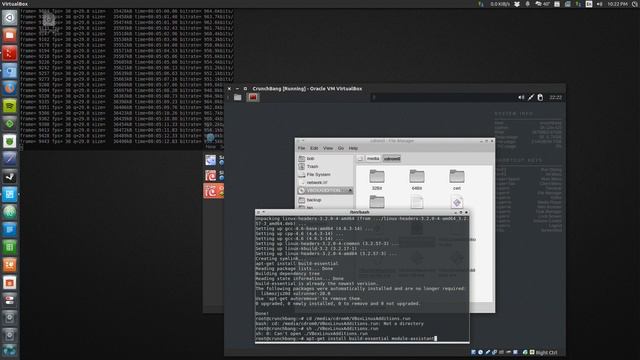
Task: Click the folder icon in CrunchBang panel
Action: pos(238,97)
